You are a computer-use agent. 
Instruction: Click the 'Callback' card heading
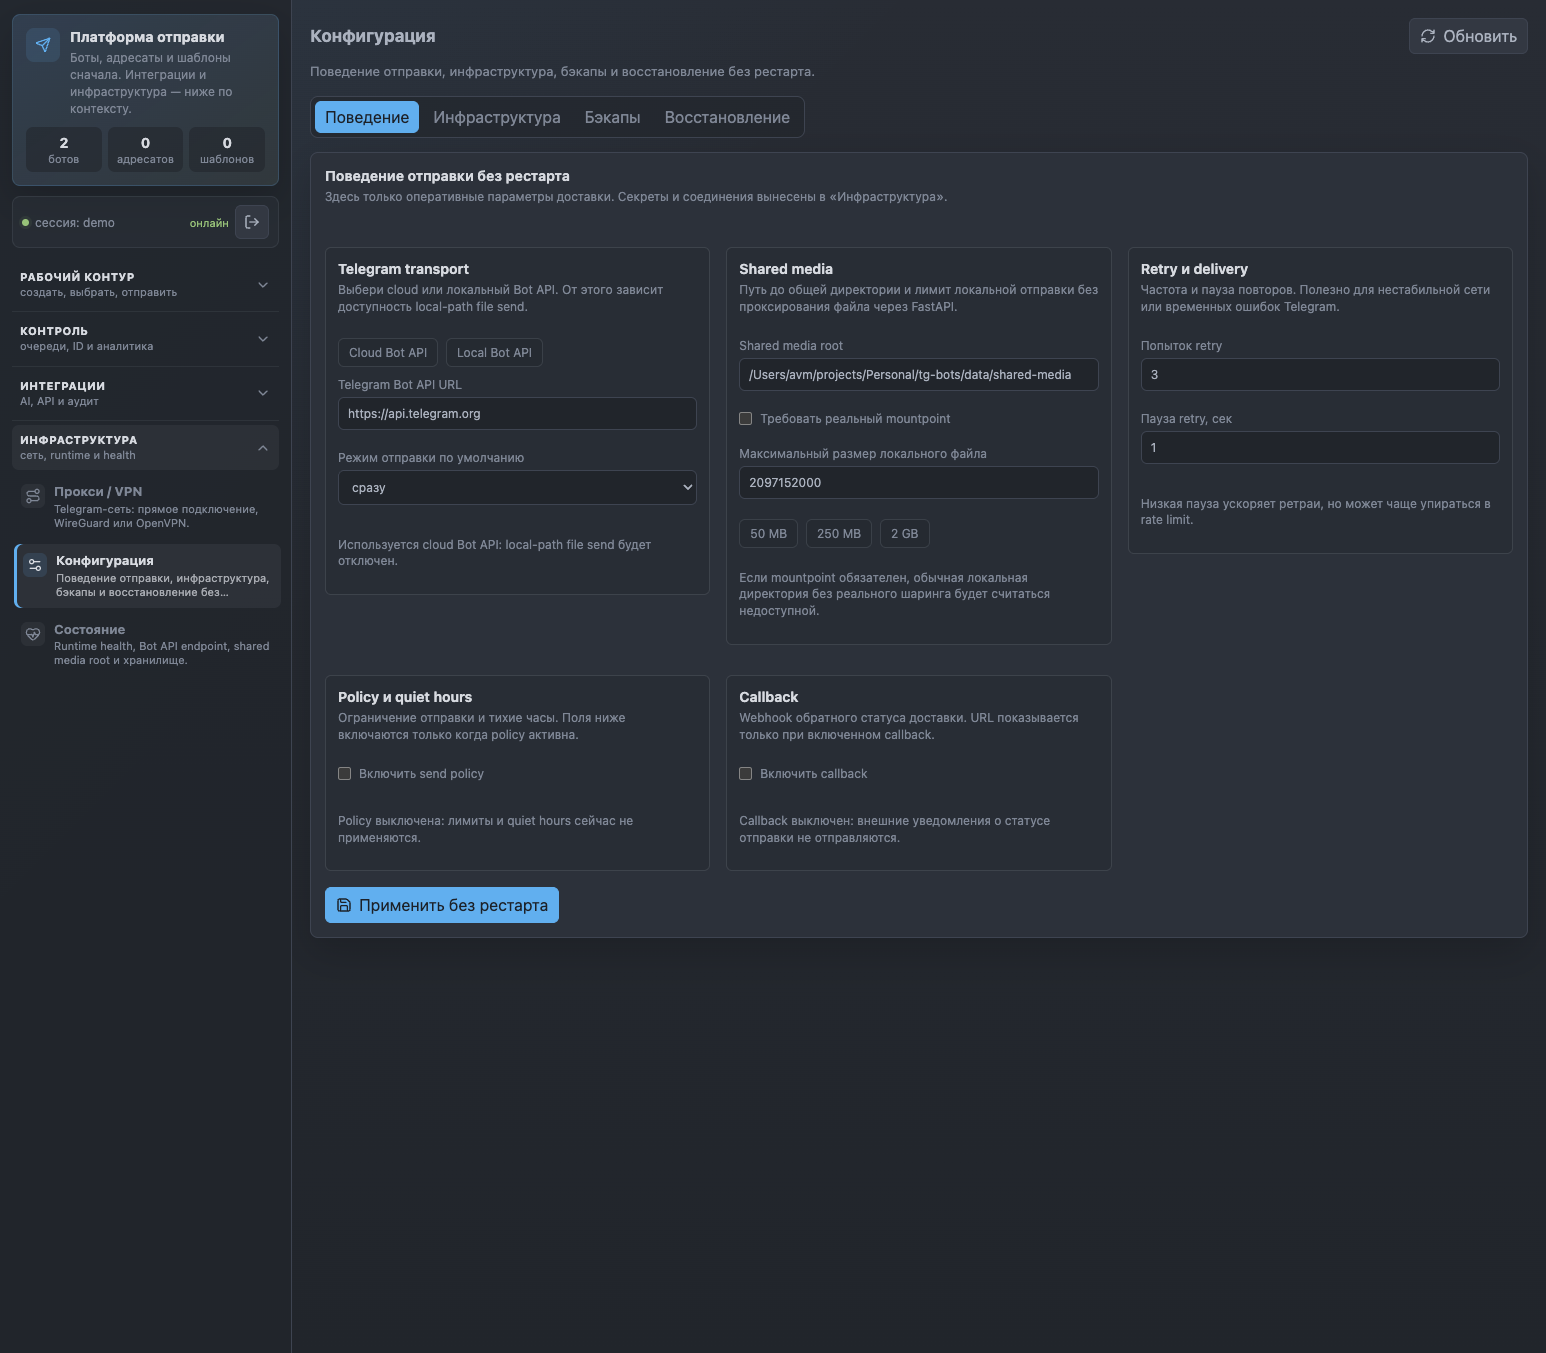(x=768, y=697)
